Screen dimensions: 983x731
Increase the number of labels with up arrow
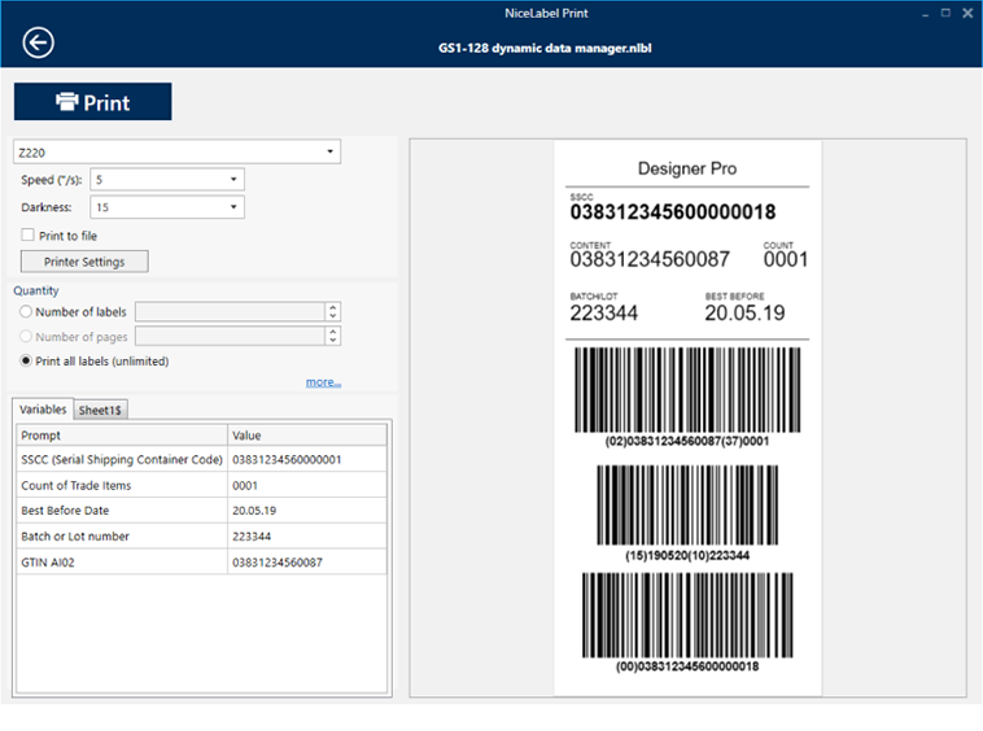tap(333, 308)
